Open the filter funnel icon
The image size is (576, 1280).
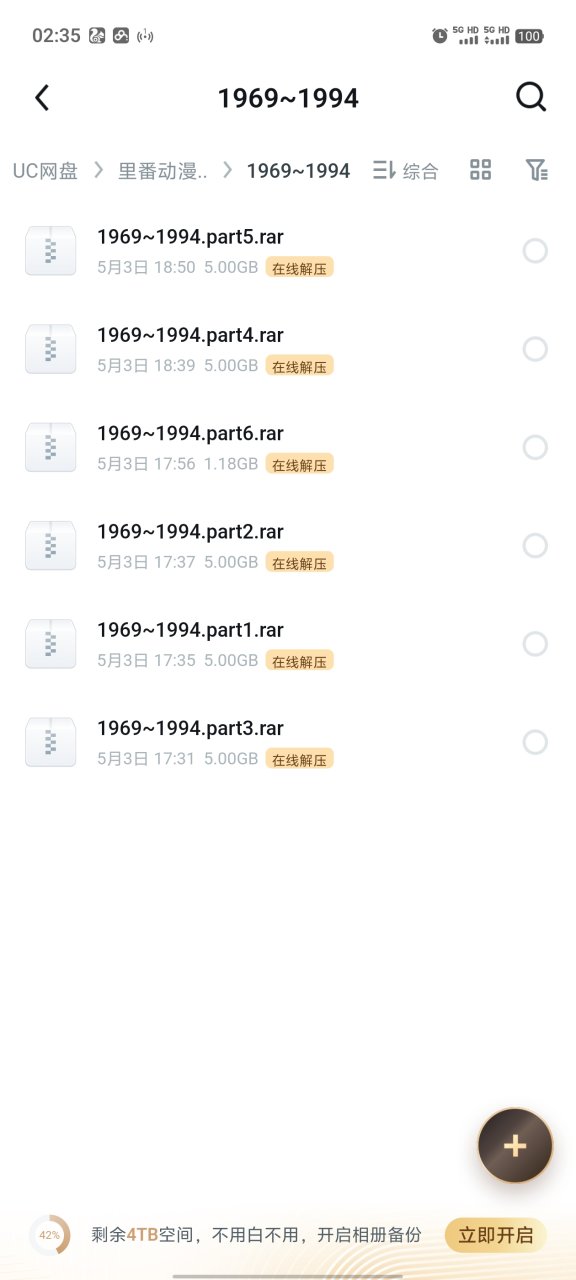537,170
